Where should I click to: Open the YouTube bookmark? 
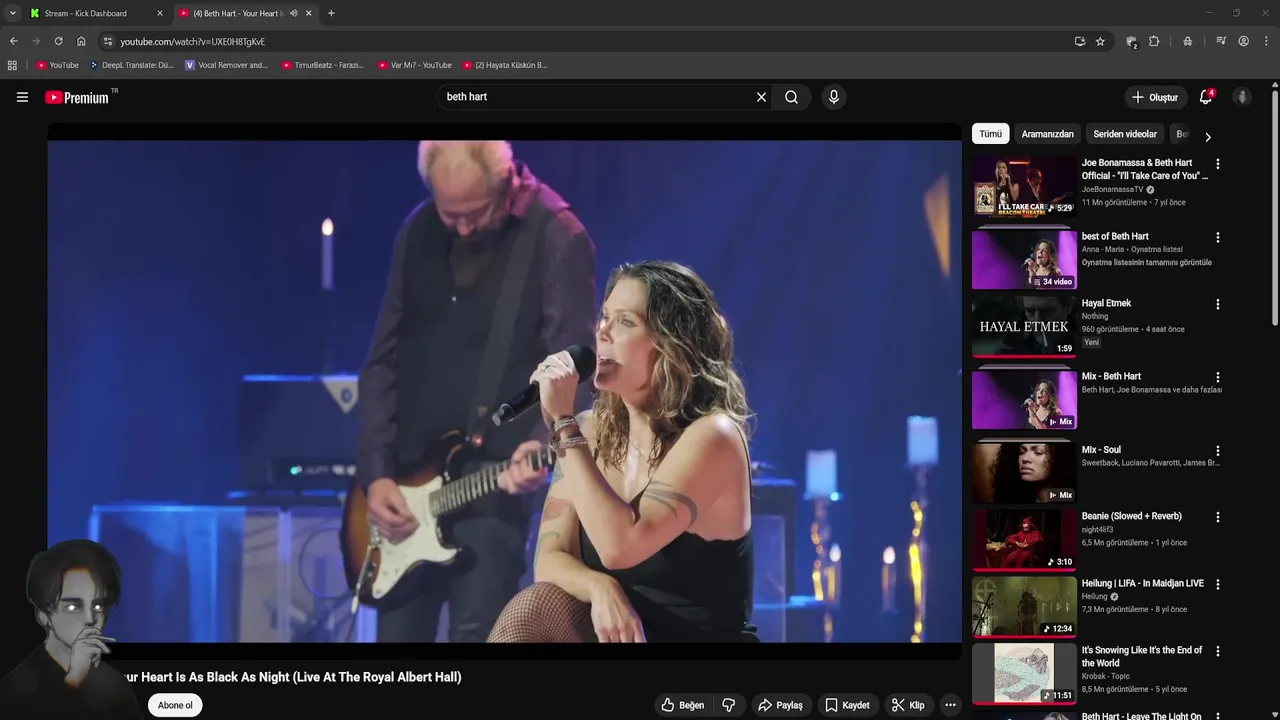point(57,65)
